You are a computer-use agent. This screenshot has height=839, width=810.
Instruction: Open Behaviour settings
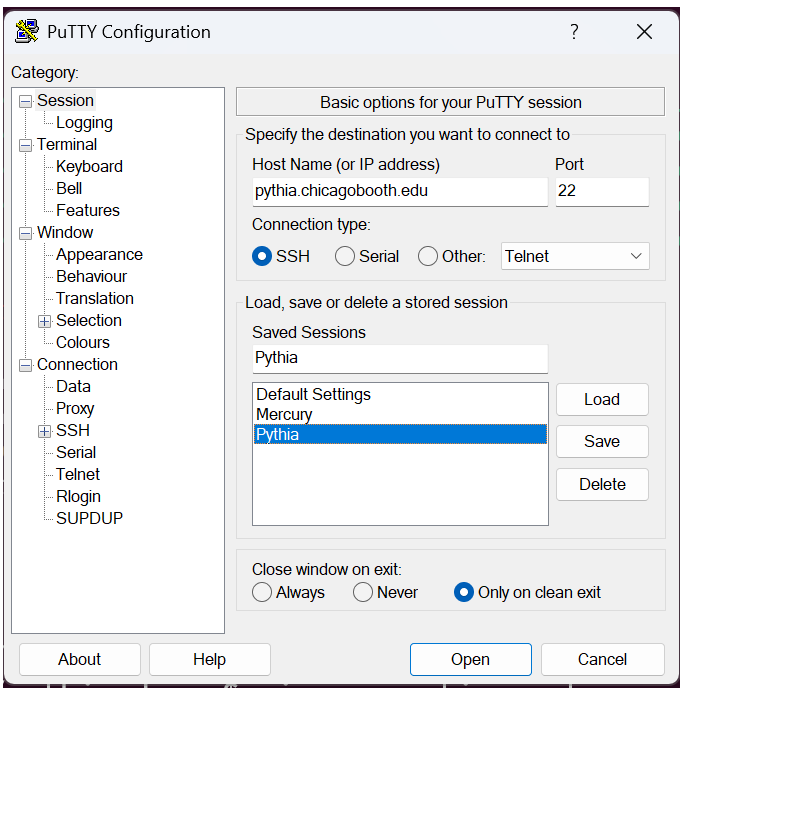click(x=91, y=276)
